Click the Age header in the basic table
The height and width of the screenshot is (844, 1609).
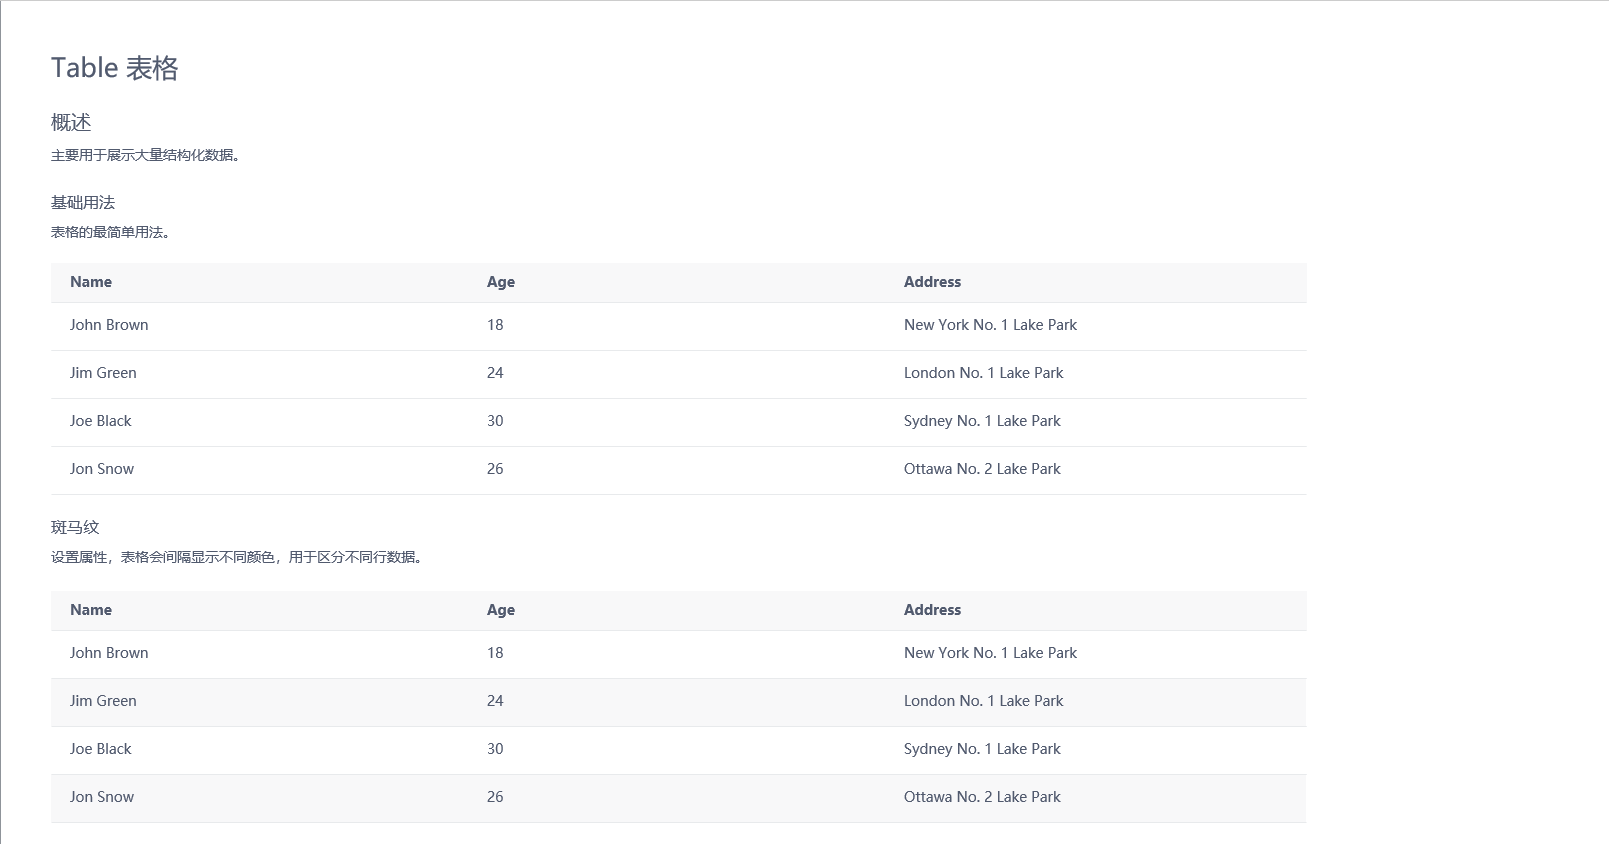(x=501, y=282)
